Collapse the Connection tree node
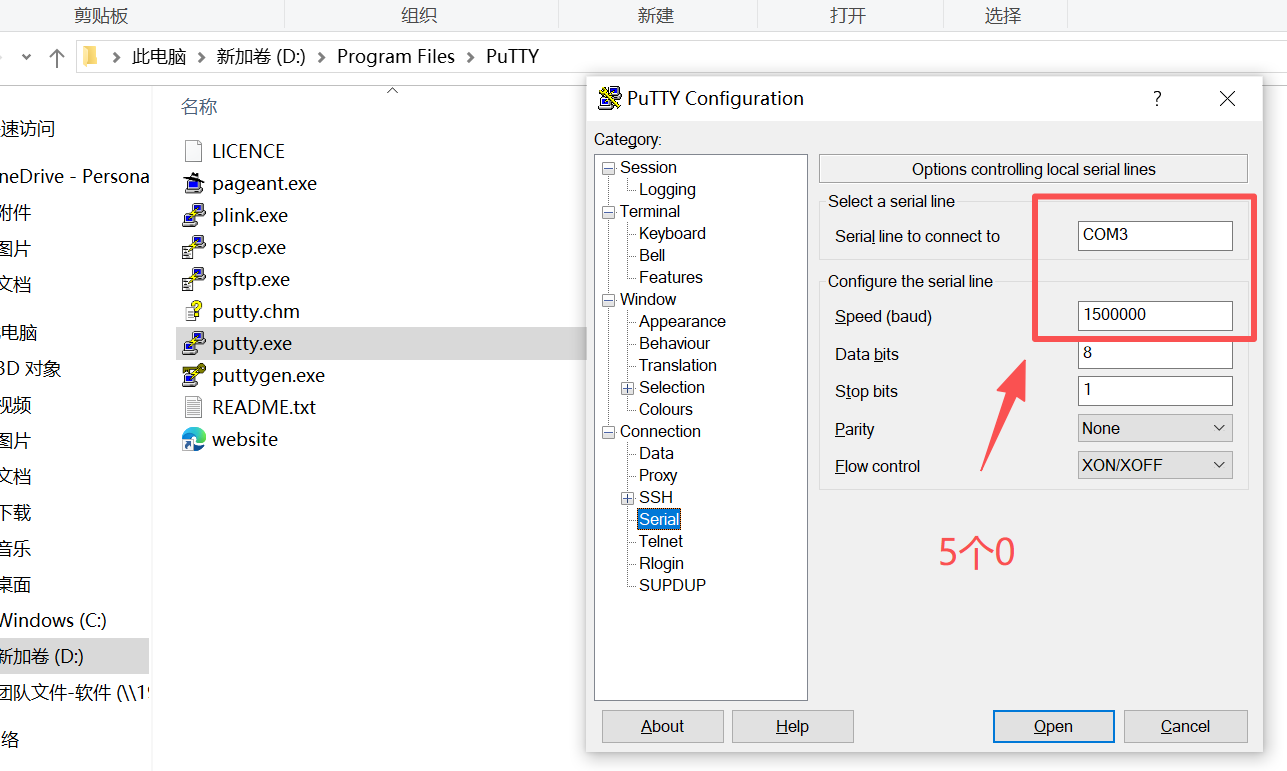 coord(608,432)
